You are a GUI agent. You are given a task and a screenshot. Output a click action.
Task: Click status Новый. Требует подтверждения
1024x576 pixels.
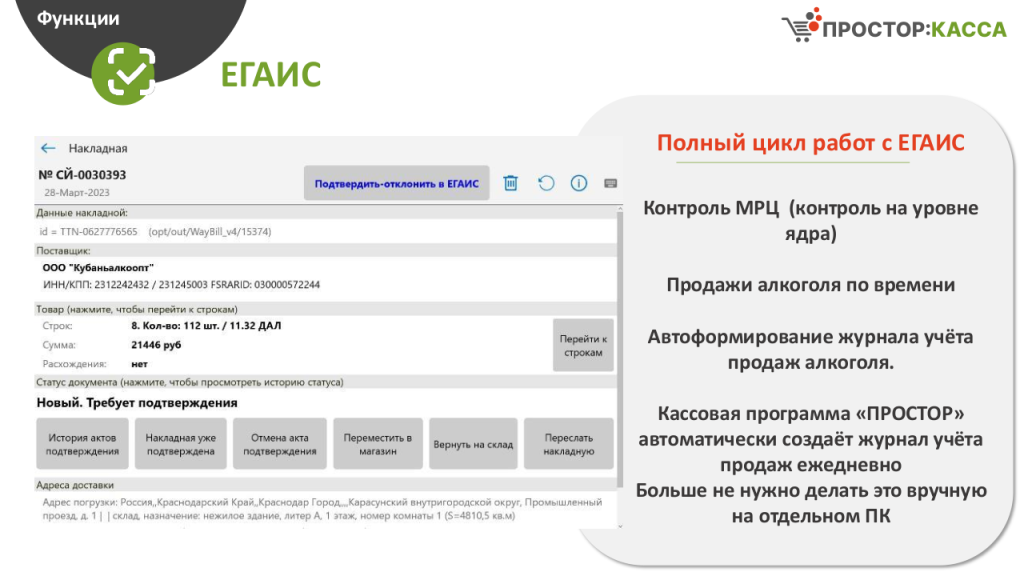(x=137, y=403)
